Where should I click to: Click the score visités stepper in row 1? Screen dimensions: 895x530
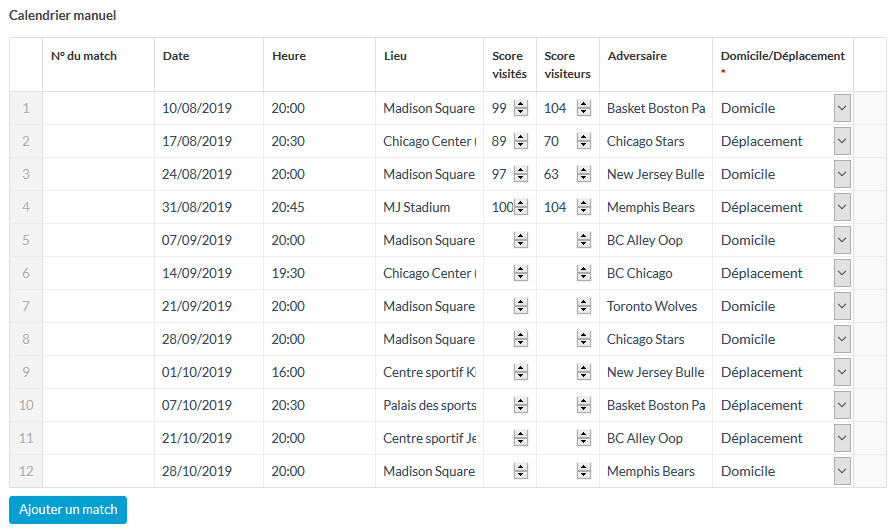click(x=521, y=108)
